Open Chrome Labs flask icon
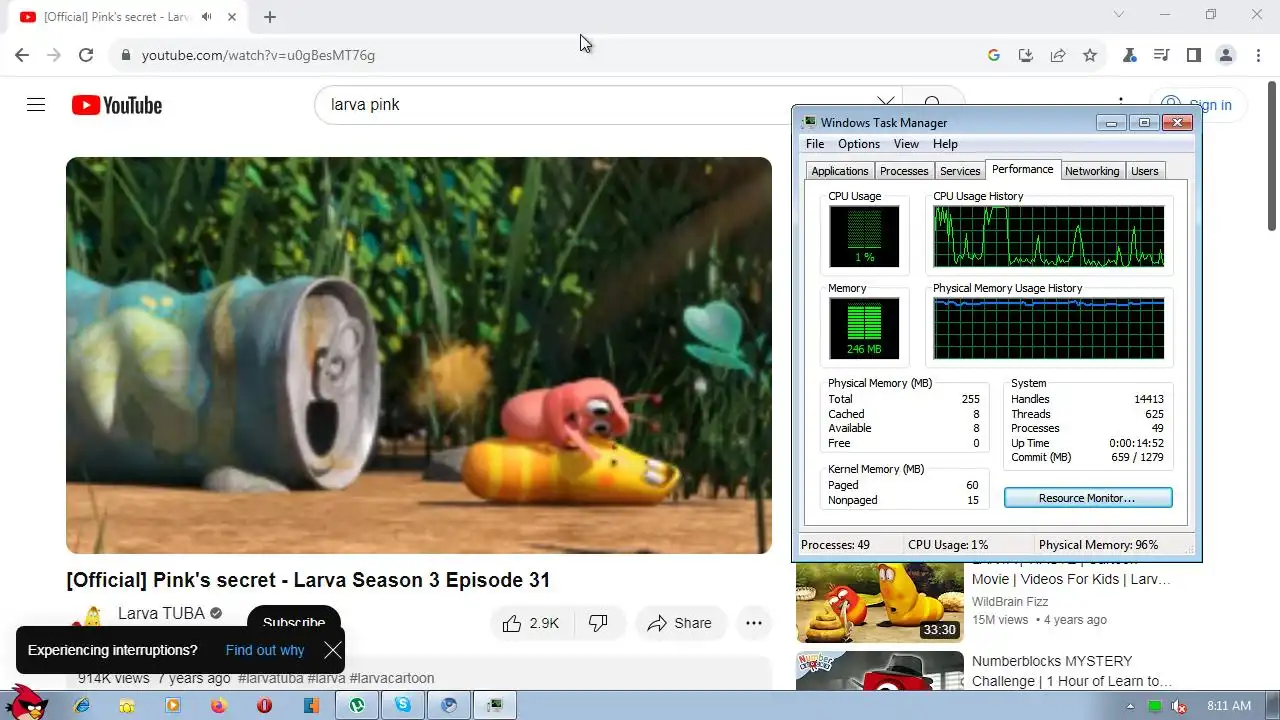 click(1130, 55)
